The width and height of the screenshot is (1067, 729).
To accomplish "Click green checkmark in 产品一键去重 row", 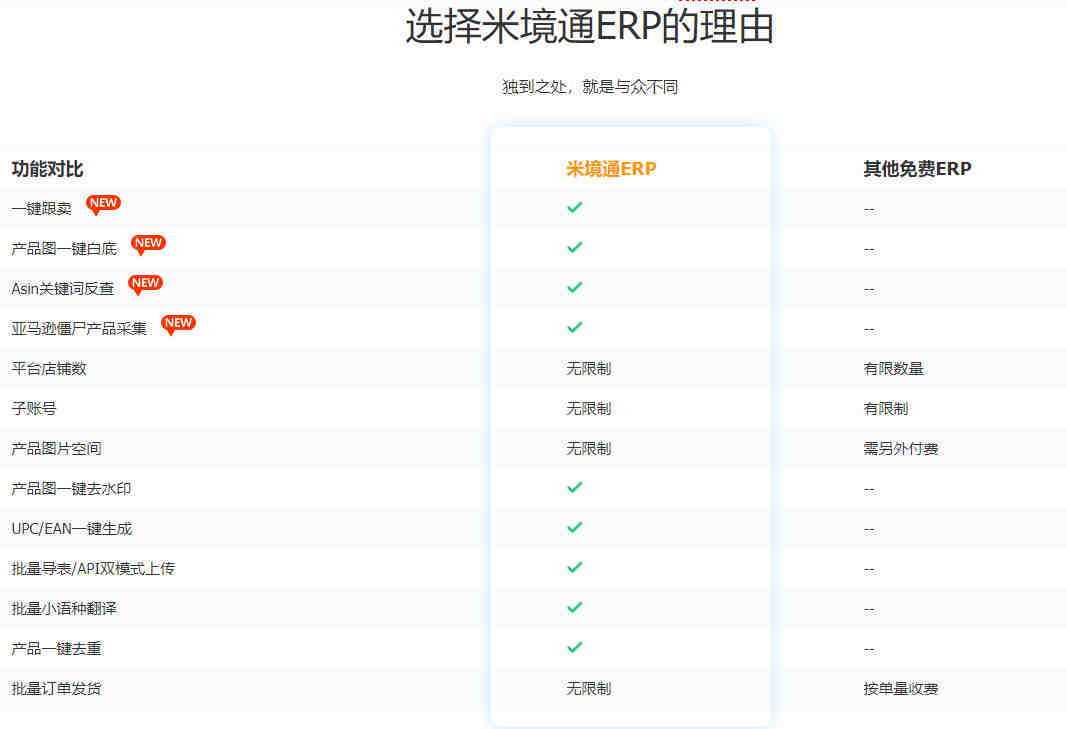I will pyautogui.click(x=575, y=647).
